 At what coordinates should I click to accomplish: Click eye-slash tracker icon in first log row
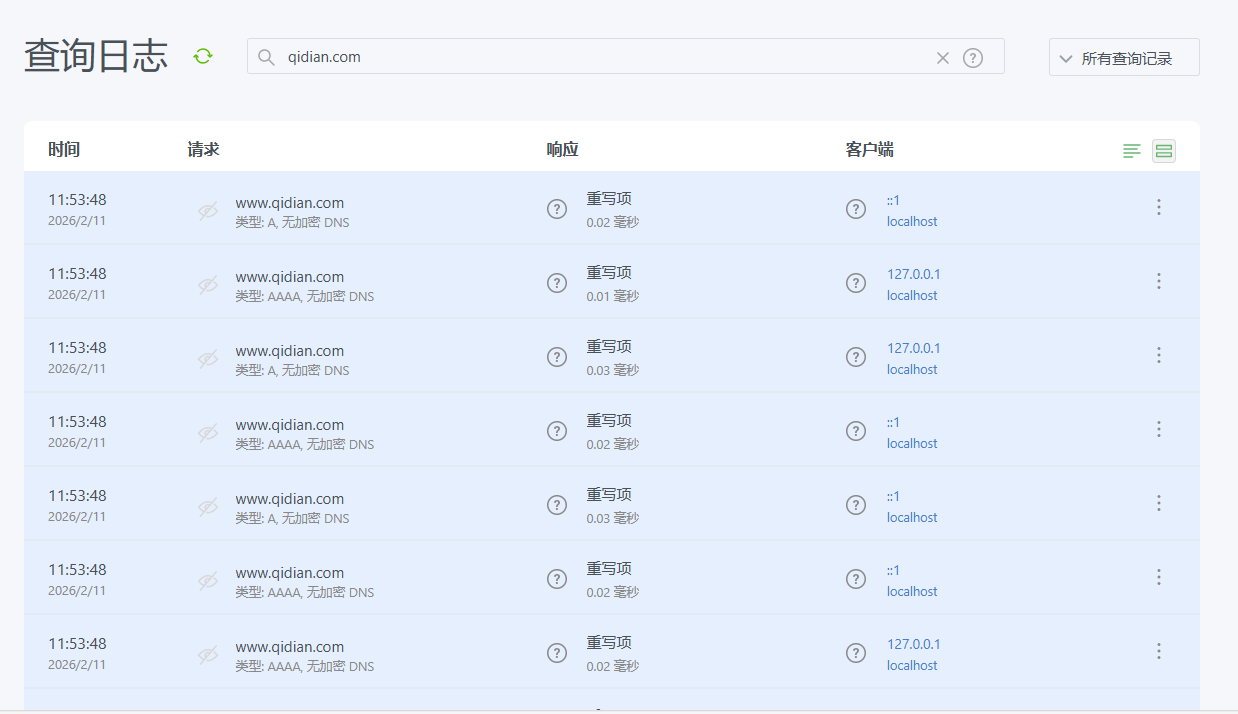tap(208, 211)
